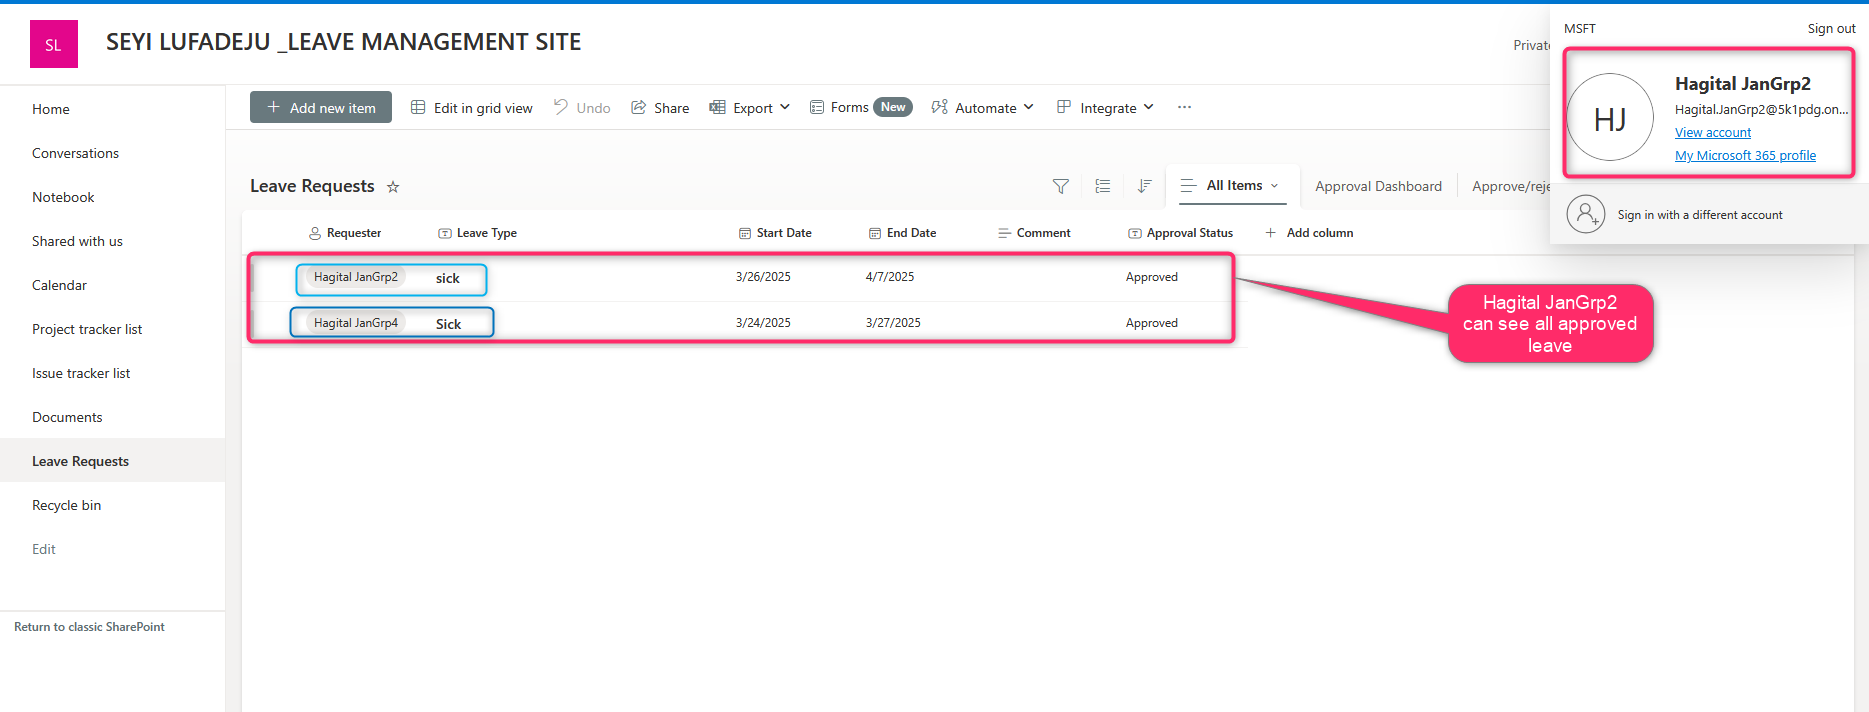Expand the Automate menu

pyautogui.click(x=982, y=108)
